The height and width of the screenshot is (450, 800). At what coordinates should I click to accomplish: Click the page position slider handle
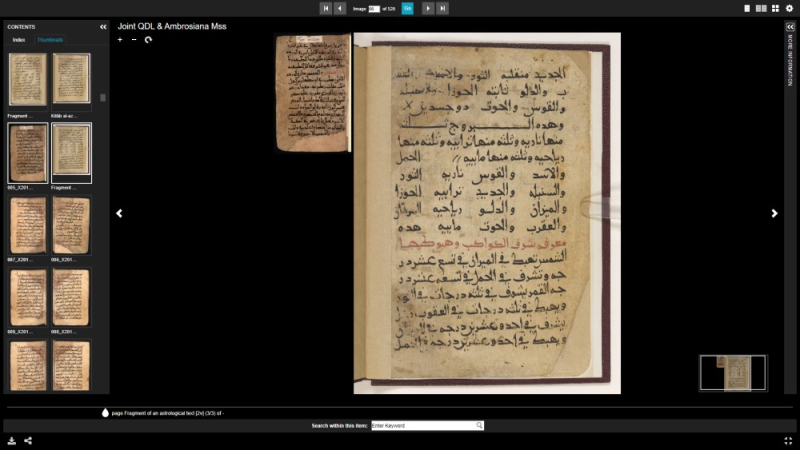(105, 412)
